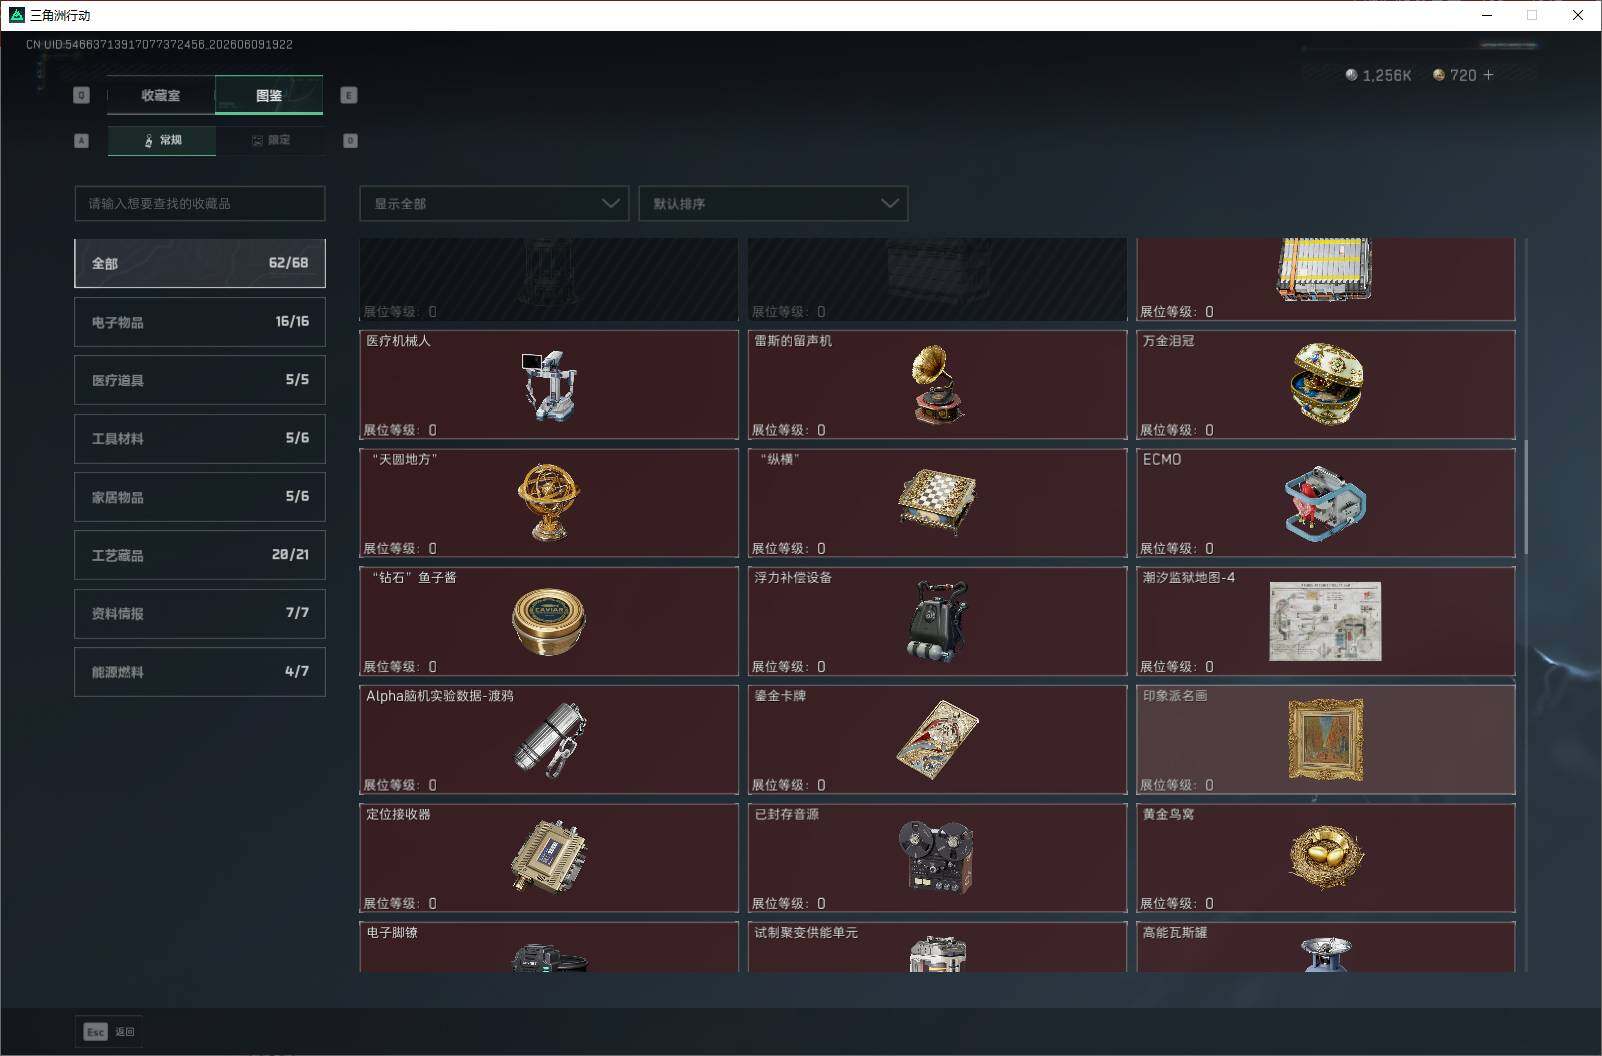
Task: Click the D key hint icon
Action: point(350,141)
